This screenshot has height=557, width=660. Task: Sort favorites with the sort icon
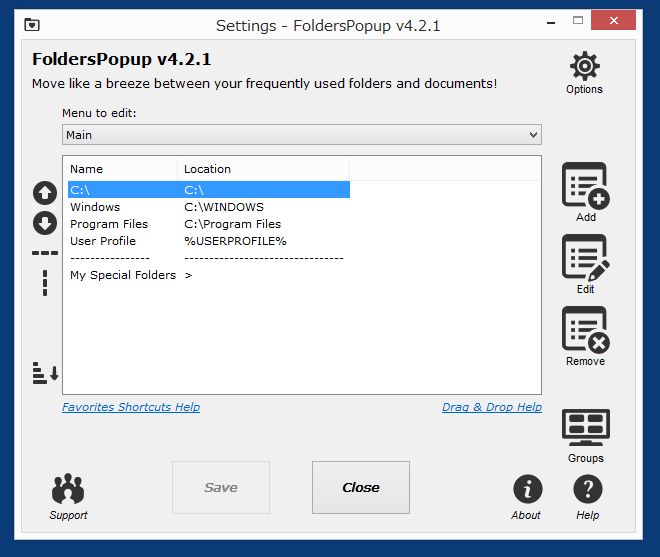pyautogui.click(x=45, y=373)
